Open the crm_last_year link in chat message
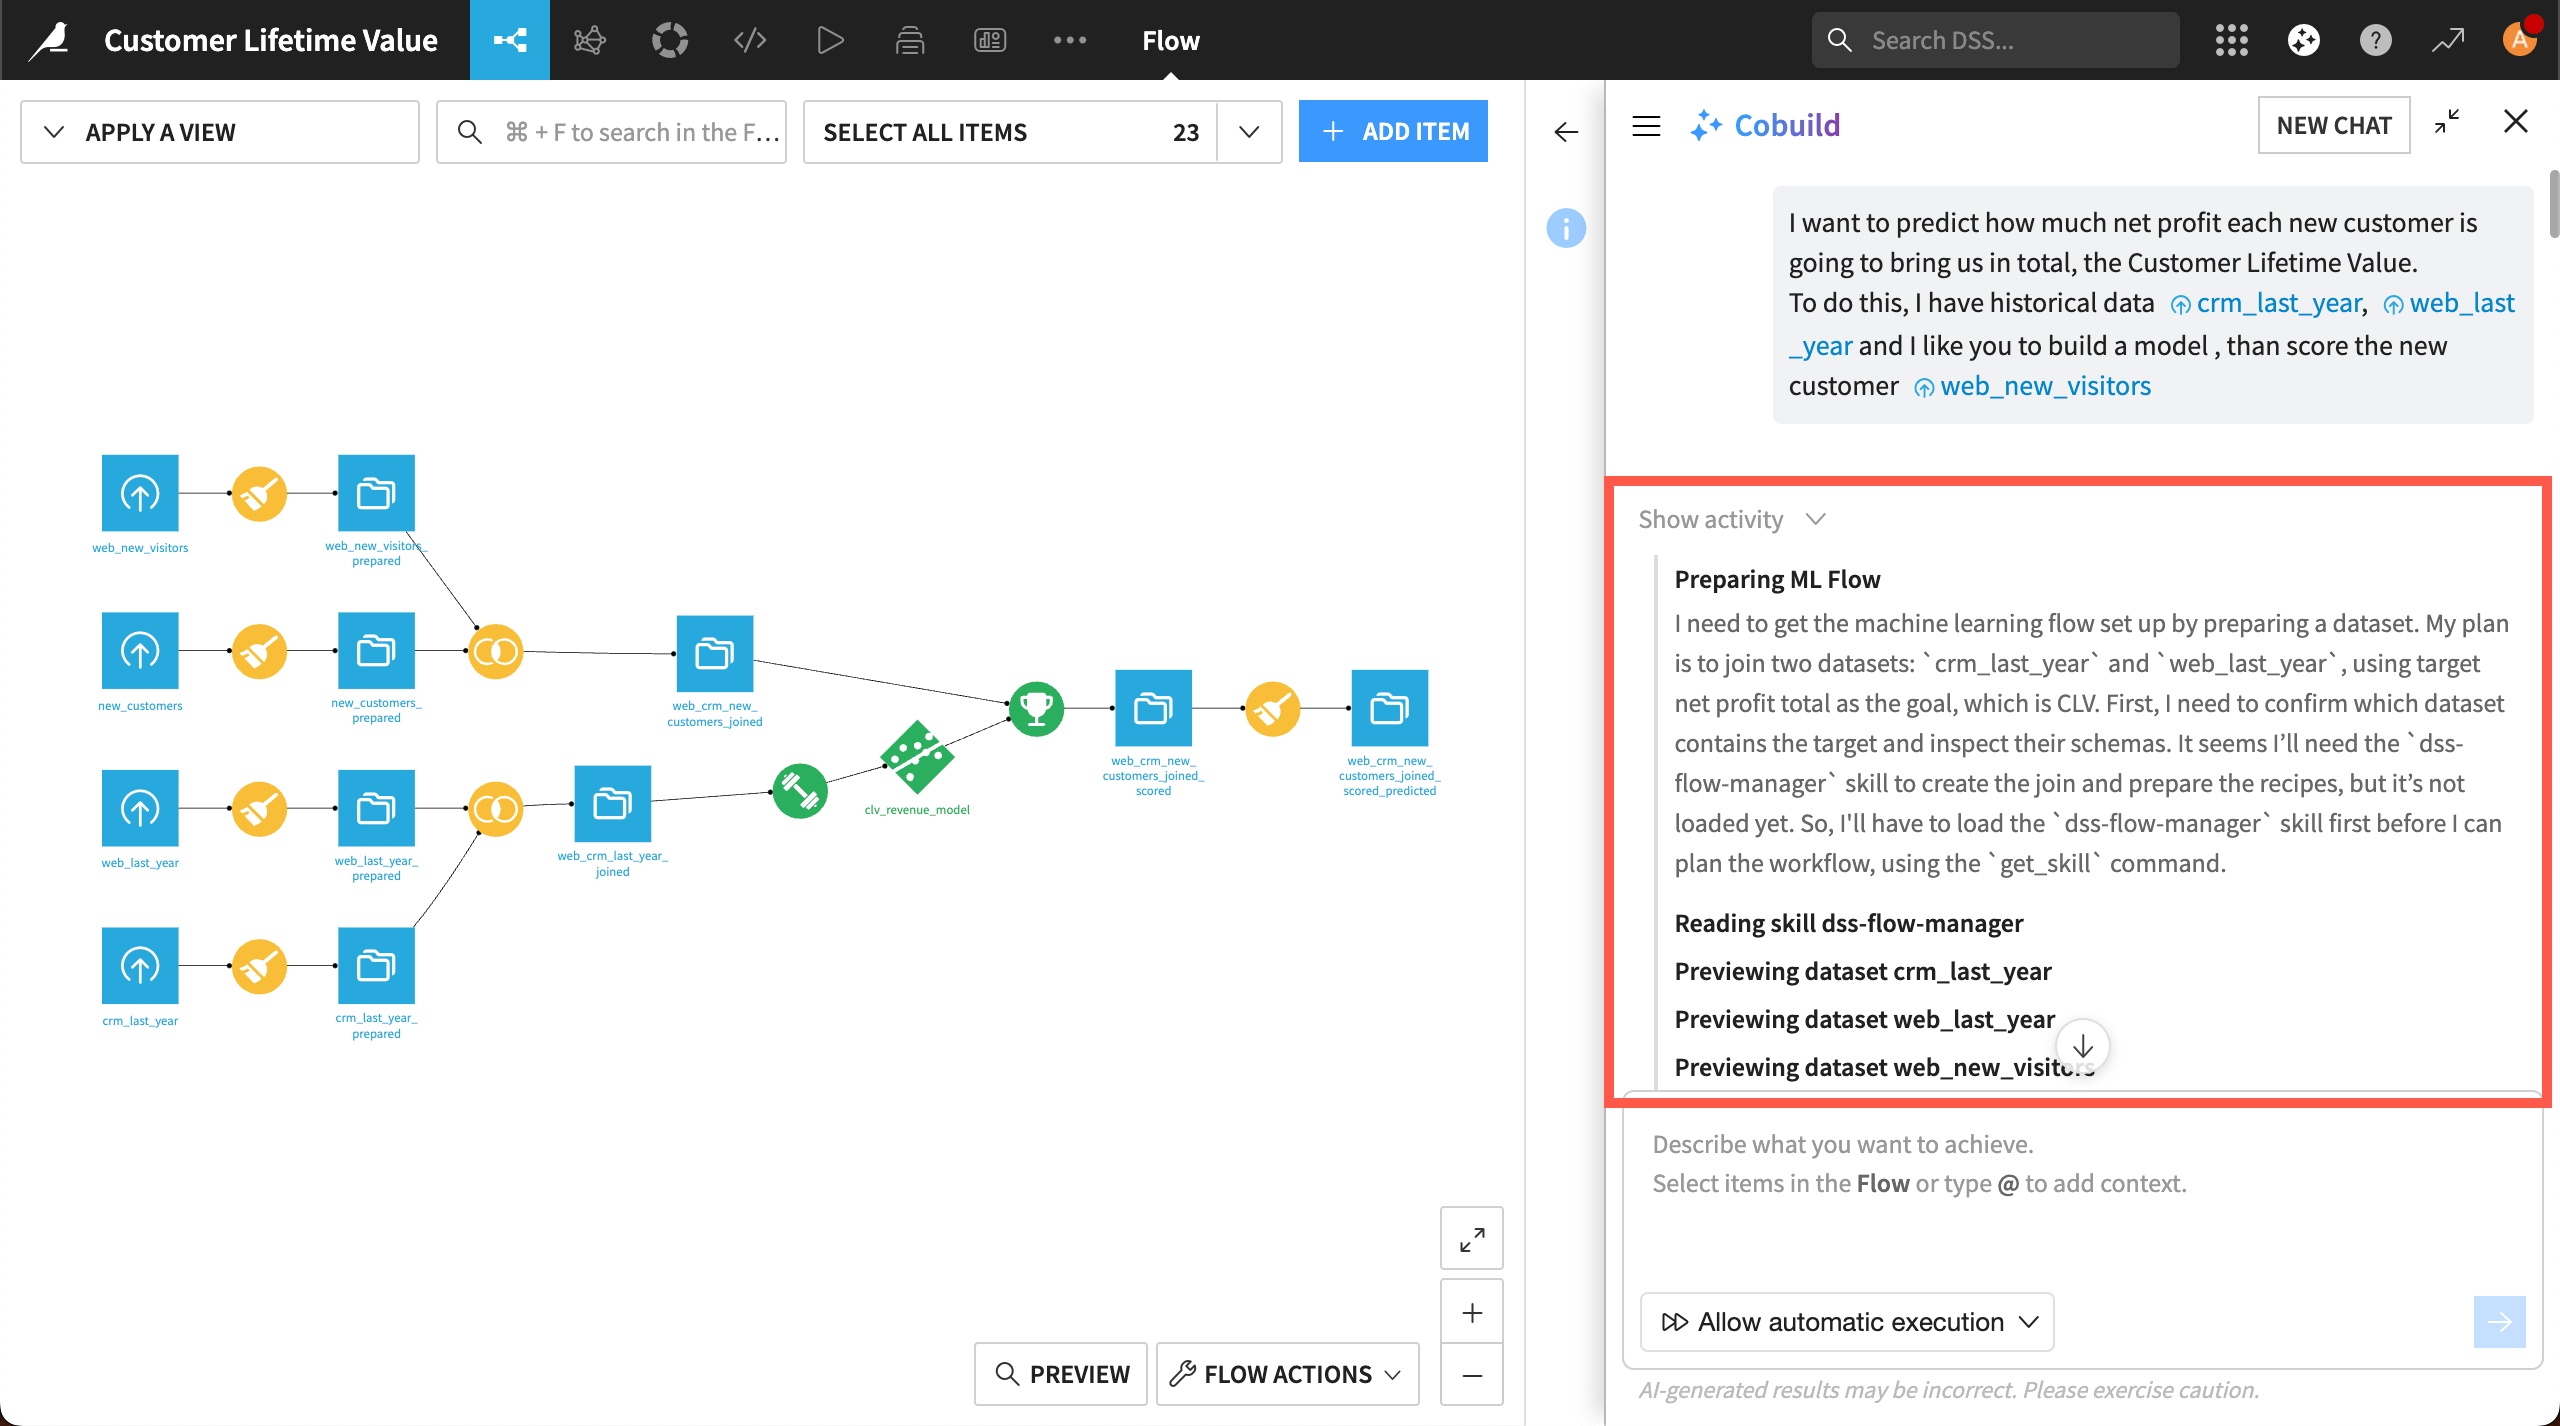The width and height of the screenshot is (2560, 1426). 2267,303
